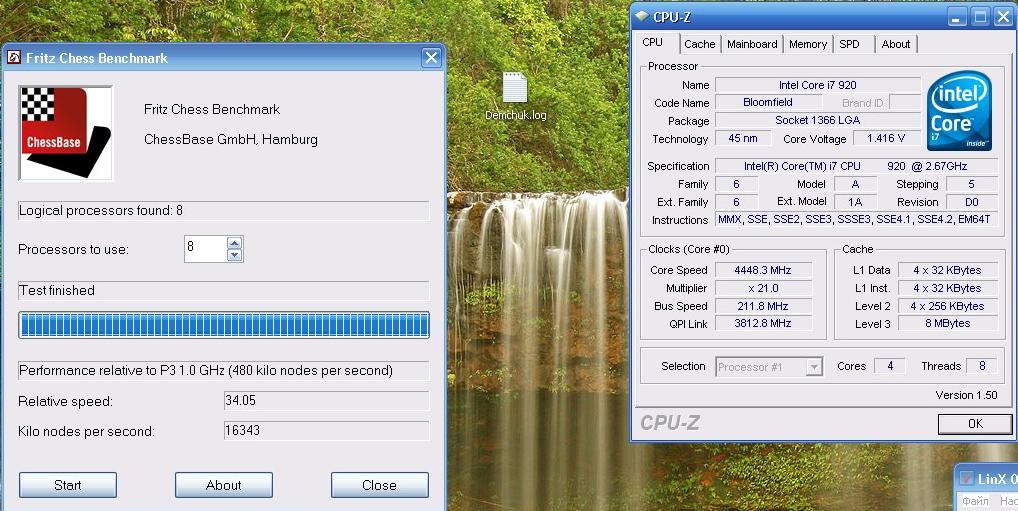1018x511 pixels.
Task: Switch to the CPU tab in CPU-Z
Action: coord(652,43)
